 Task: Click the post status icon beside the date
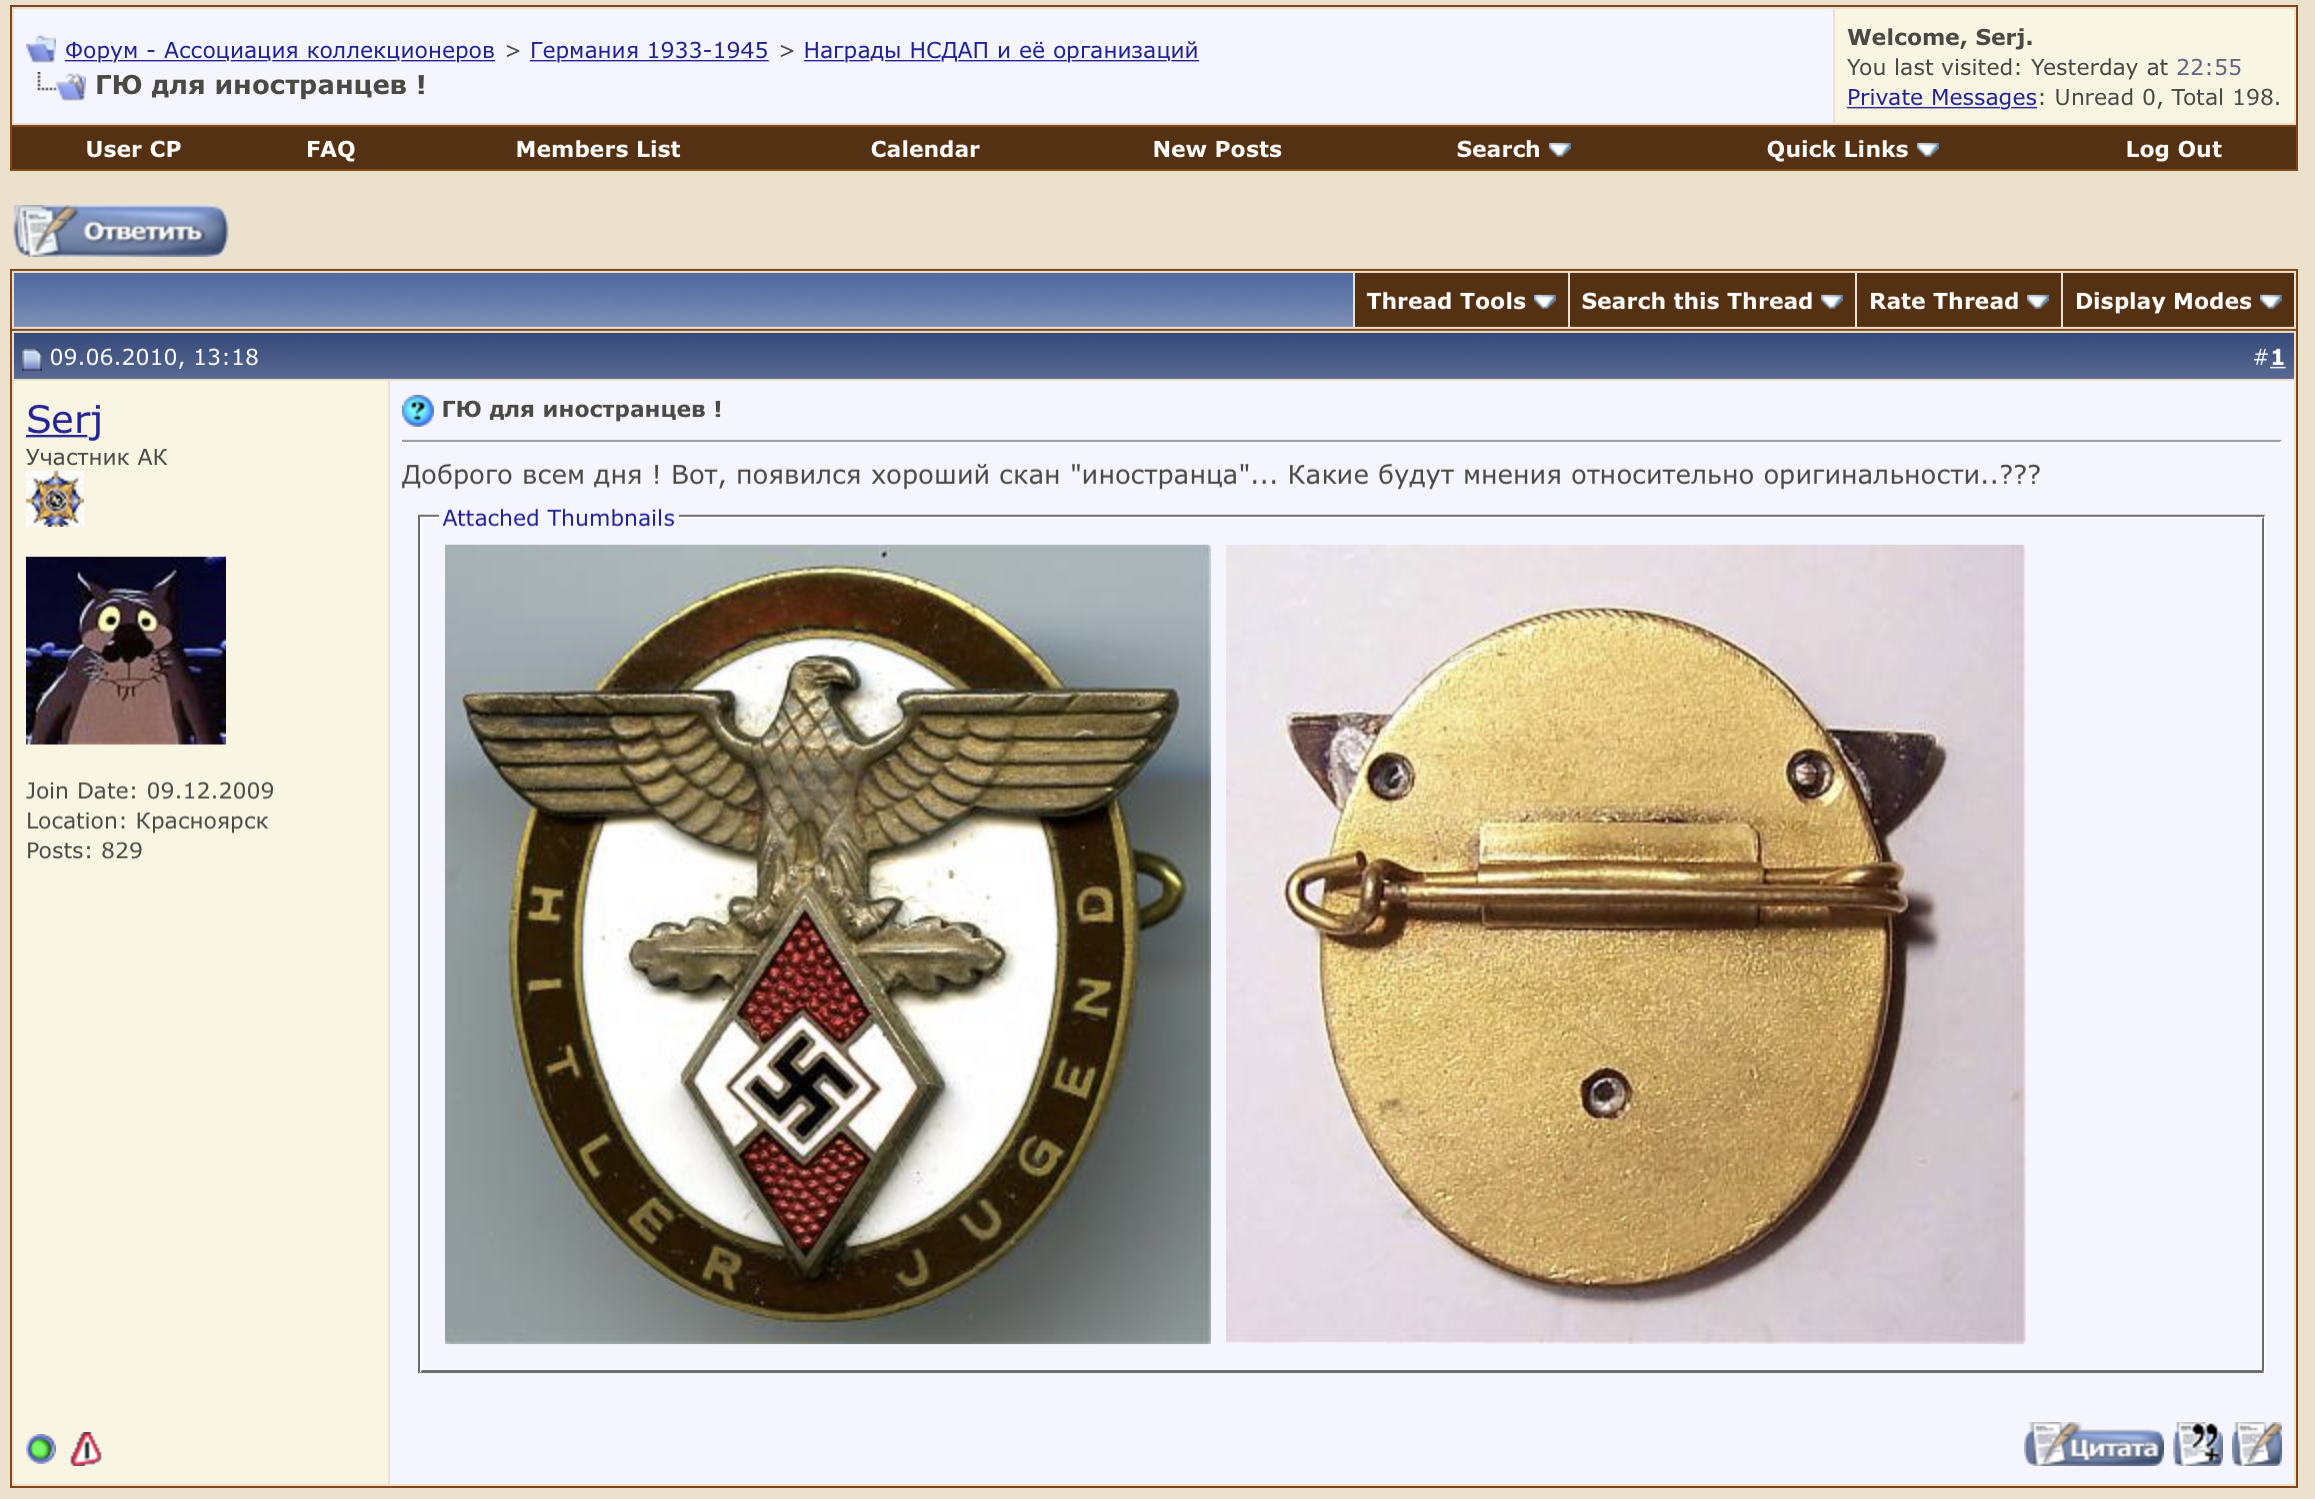pyautogui.click(x=31, y=358)
